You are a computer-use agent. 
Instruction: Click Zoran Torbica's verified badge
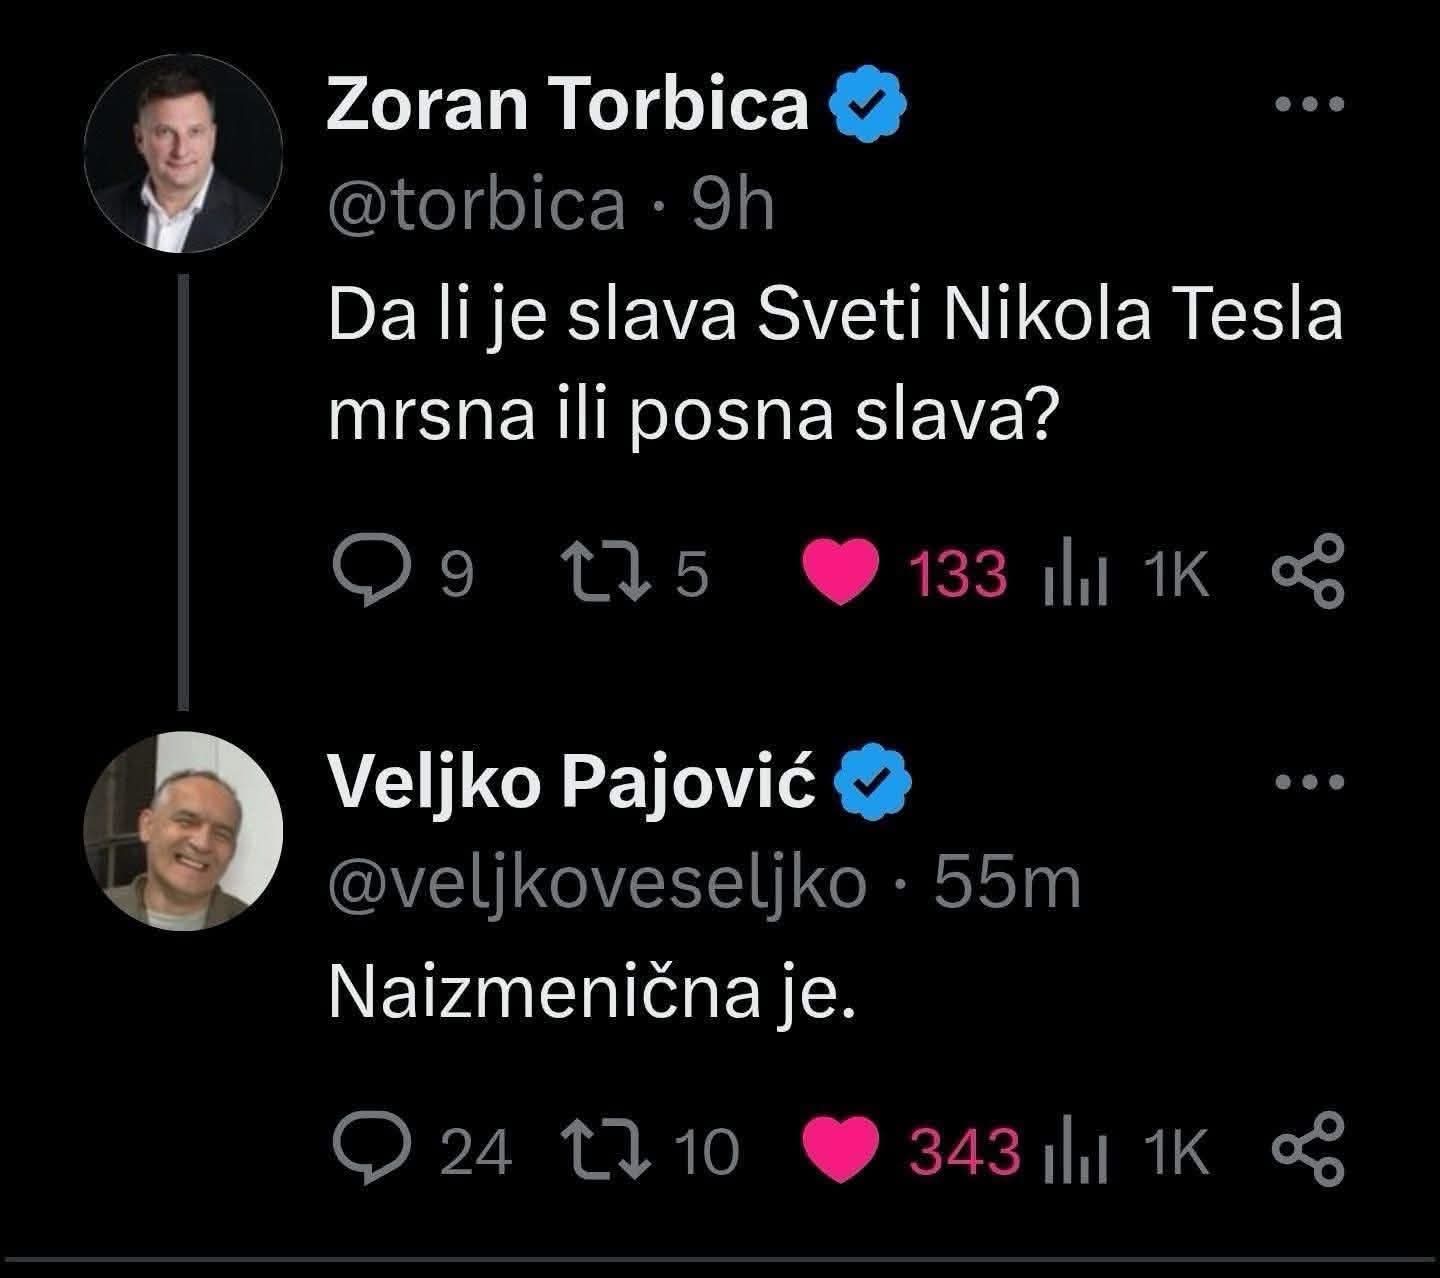pyautogui.click(x=870, y=104)
